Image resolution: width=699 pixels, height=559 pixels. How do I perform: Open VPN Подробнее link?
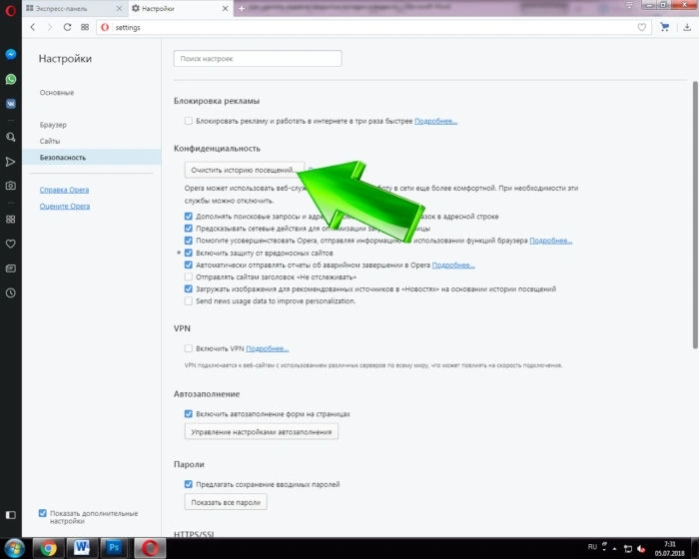pos(267,349)
